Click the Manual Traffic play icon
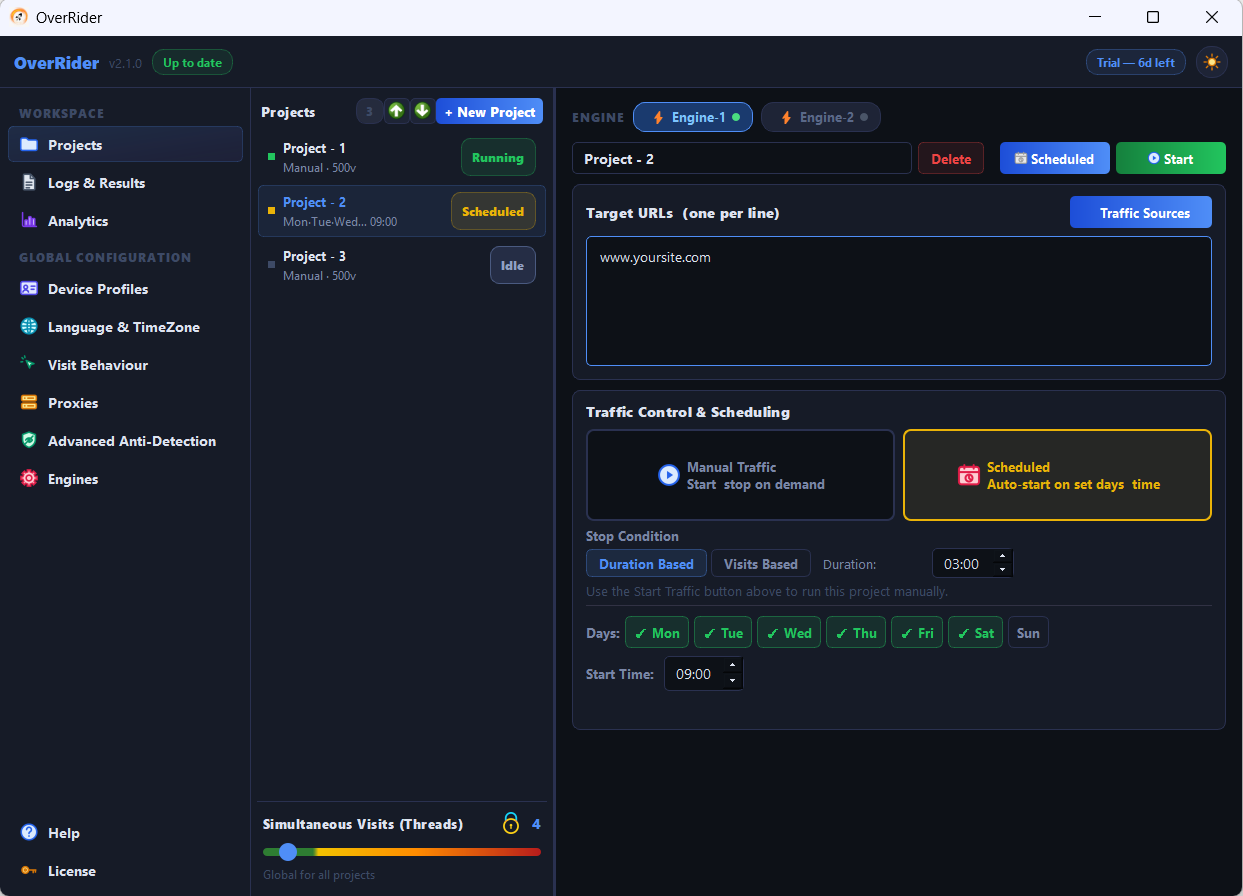 [x=668, y=475]
